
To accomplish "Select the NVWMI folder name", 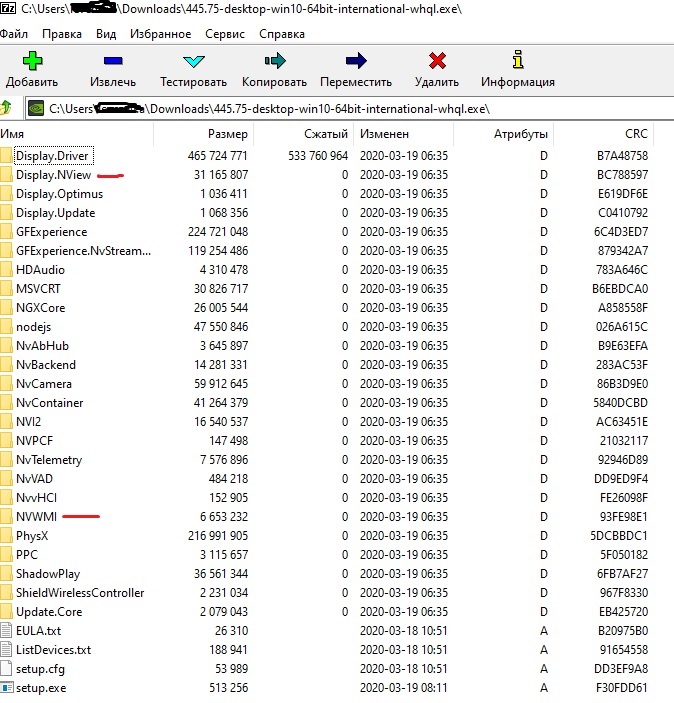I will coord(36,516).
